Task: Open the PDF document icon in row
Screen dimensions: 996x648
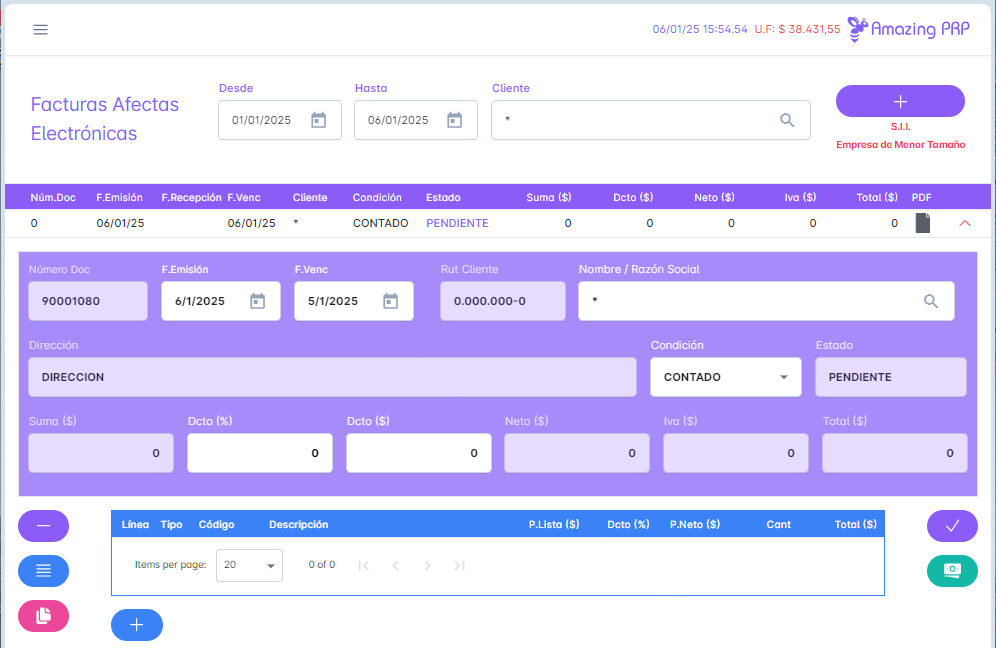Action: pyautogui.click(x=922, y=224)
